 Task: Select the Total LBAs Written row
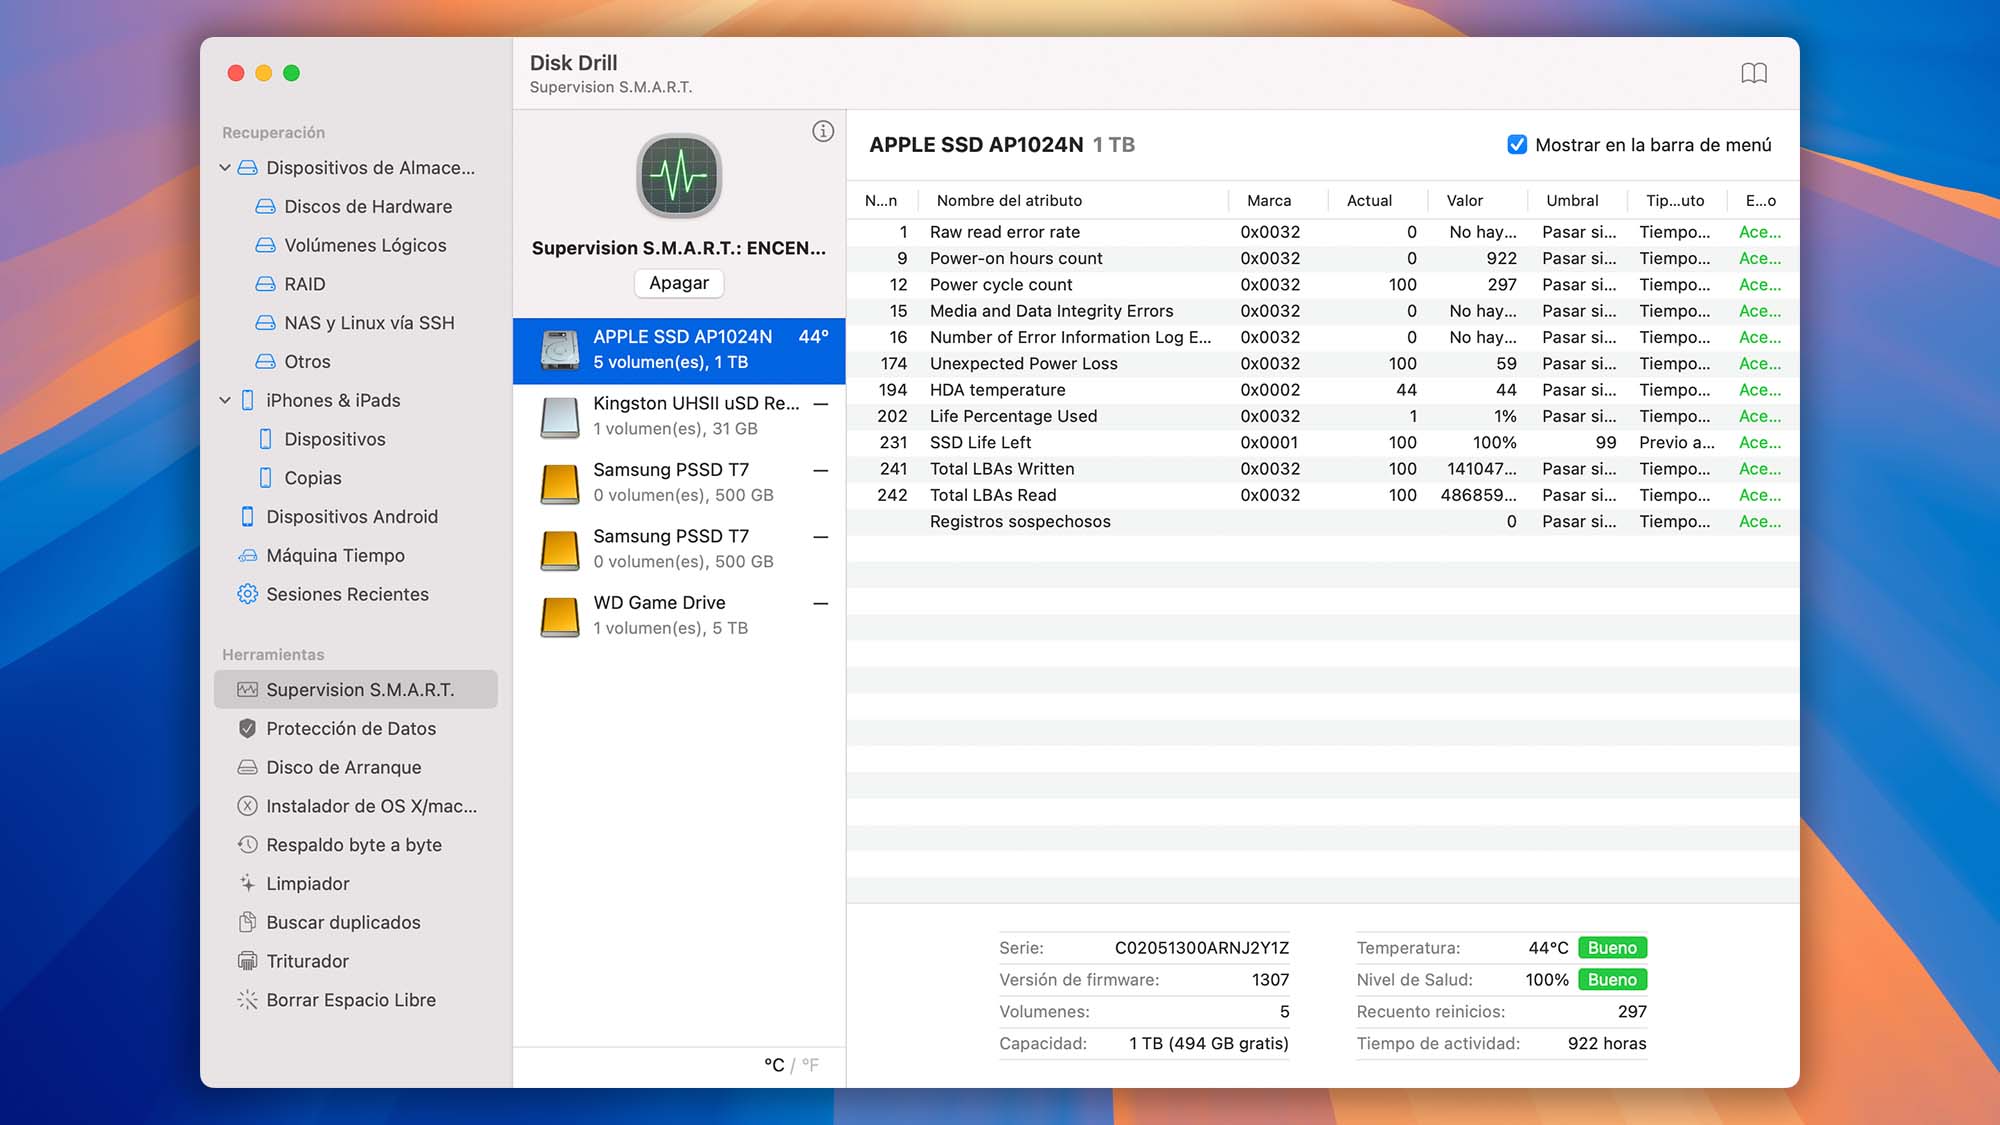pyautogui.click(x=1322, y=469)
